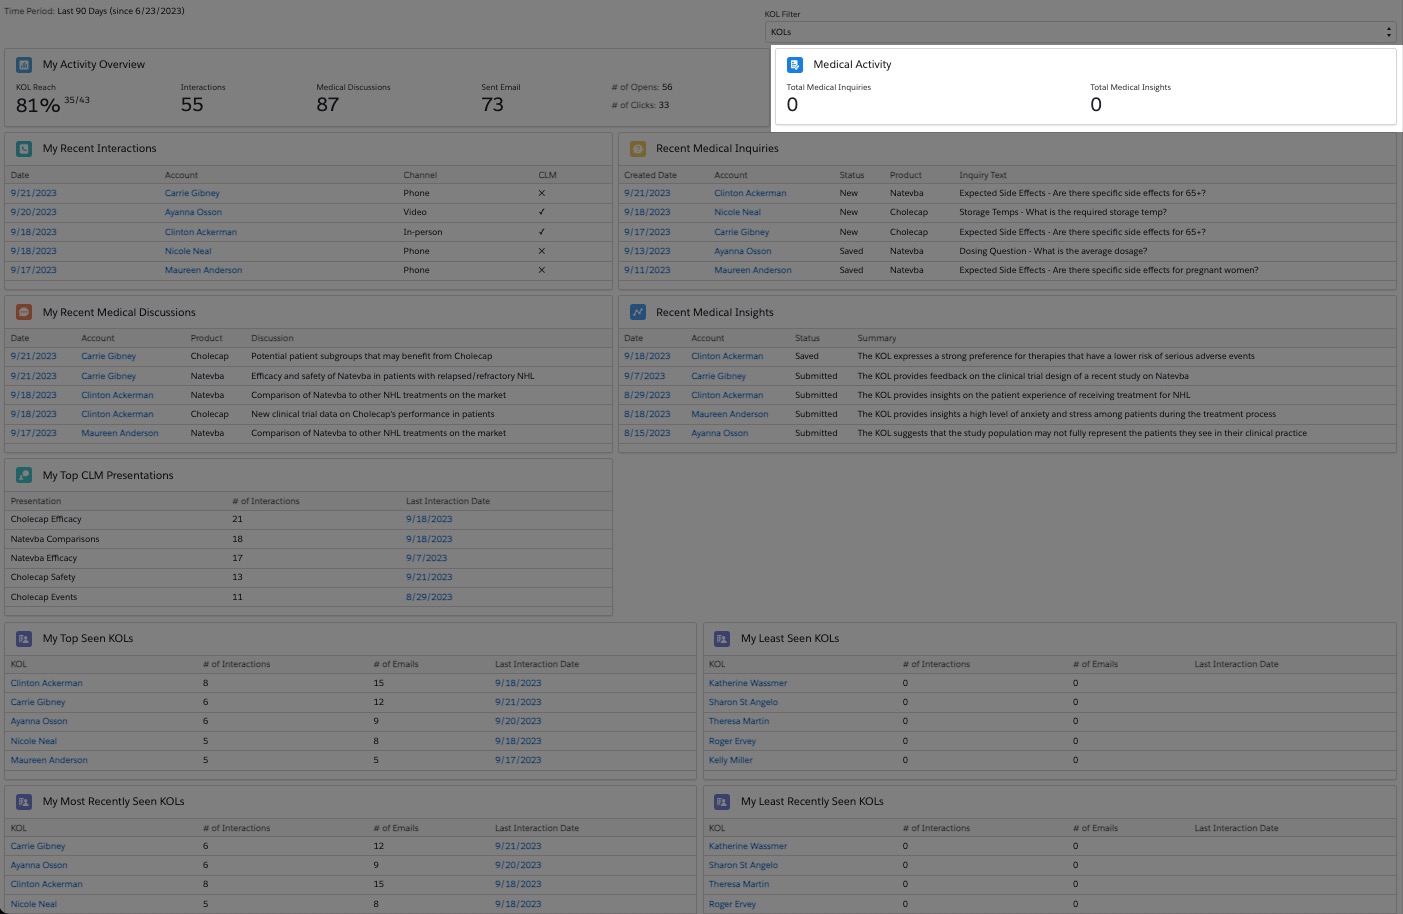Click the My Top Seen KOLs icon

(x=24, y=639)
